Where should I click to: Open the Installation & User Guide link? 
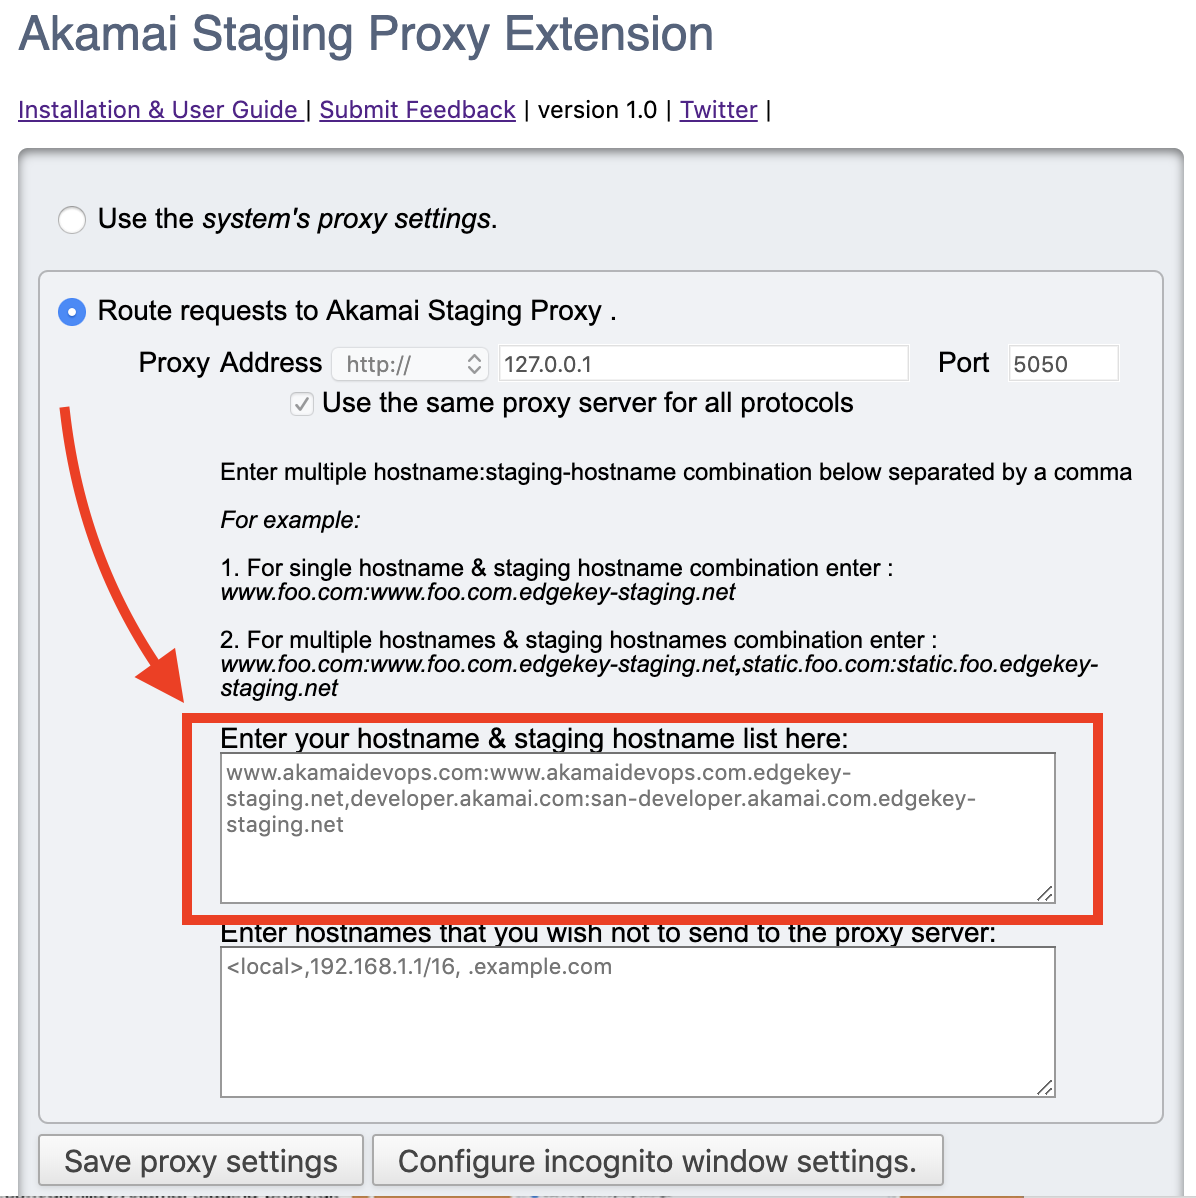(159, 110)
